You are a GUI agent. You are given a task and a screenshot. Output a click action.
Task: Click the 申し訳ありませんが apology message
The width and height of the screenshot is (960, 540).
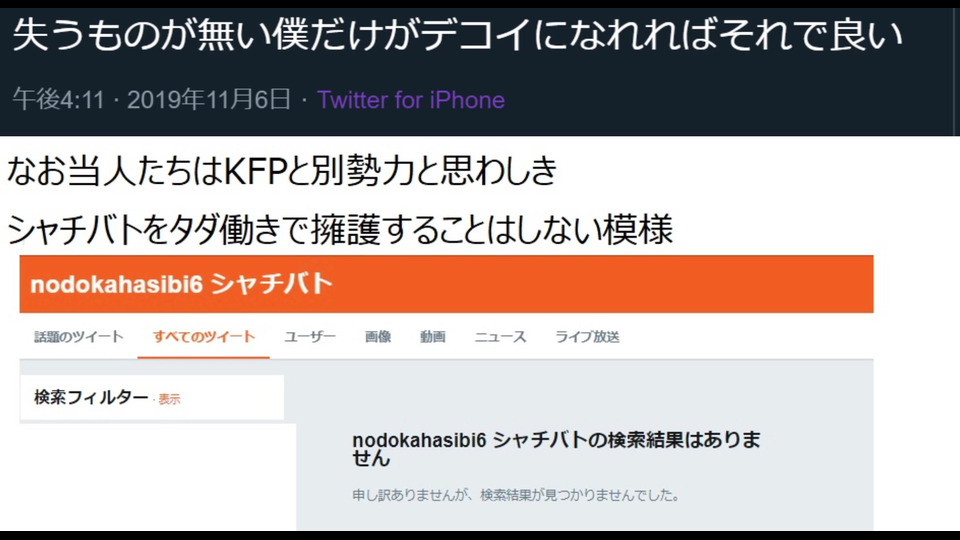click(x=516, y=495)
